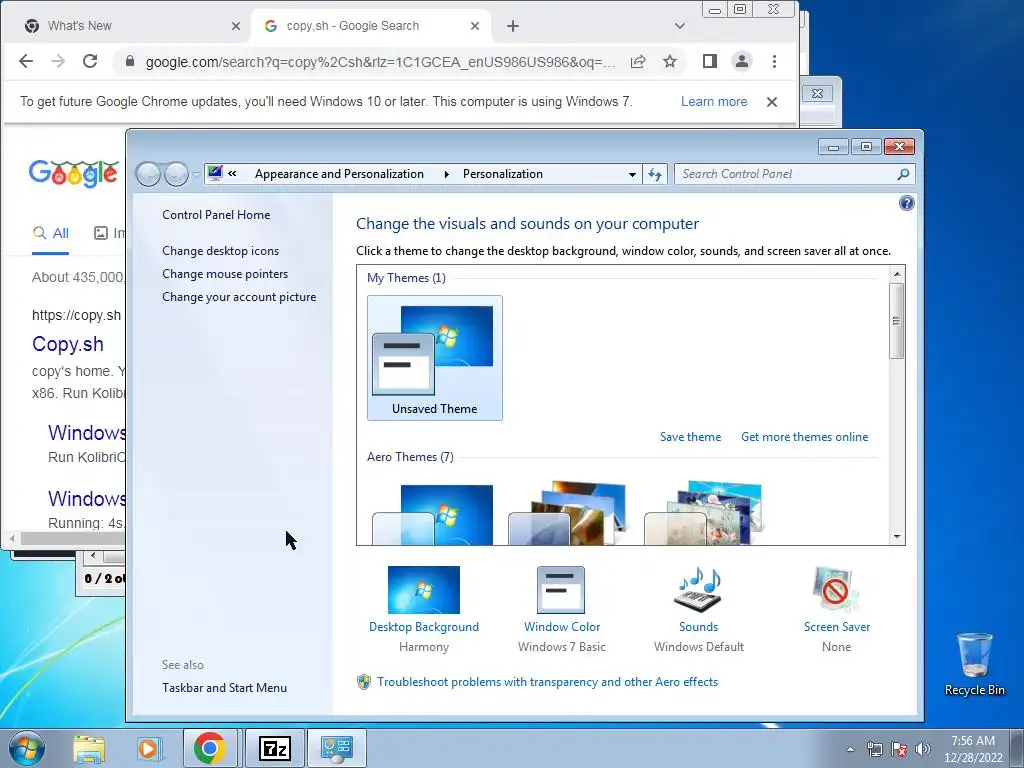
Task: Click the Chrome share page icon
Action: point(638,61)
